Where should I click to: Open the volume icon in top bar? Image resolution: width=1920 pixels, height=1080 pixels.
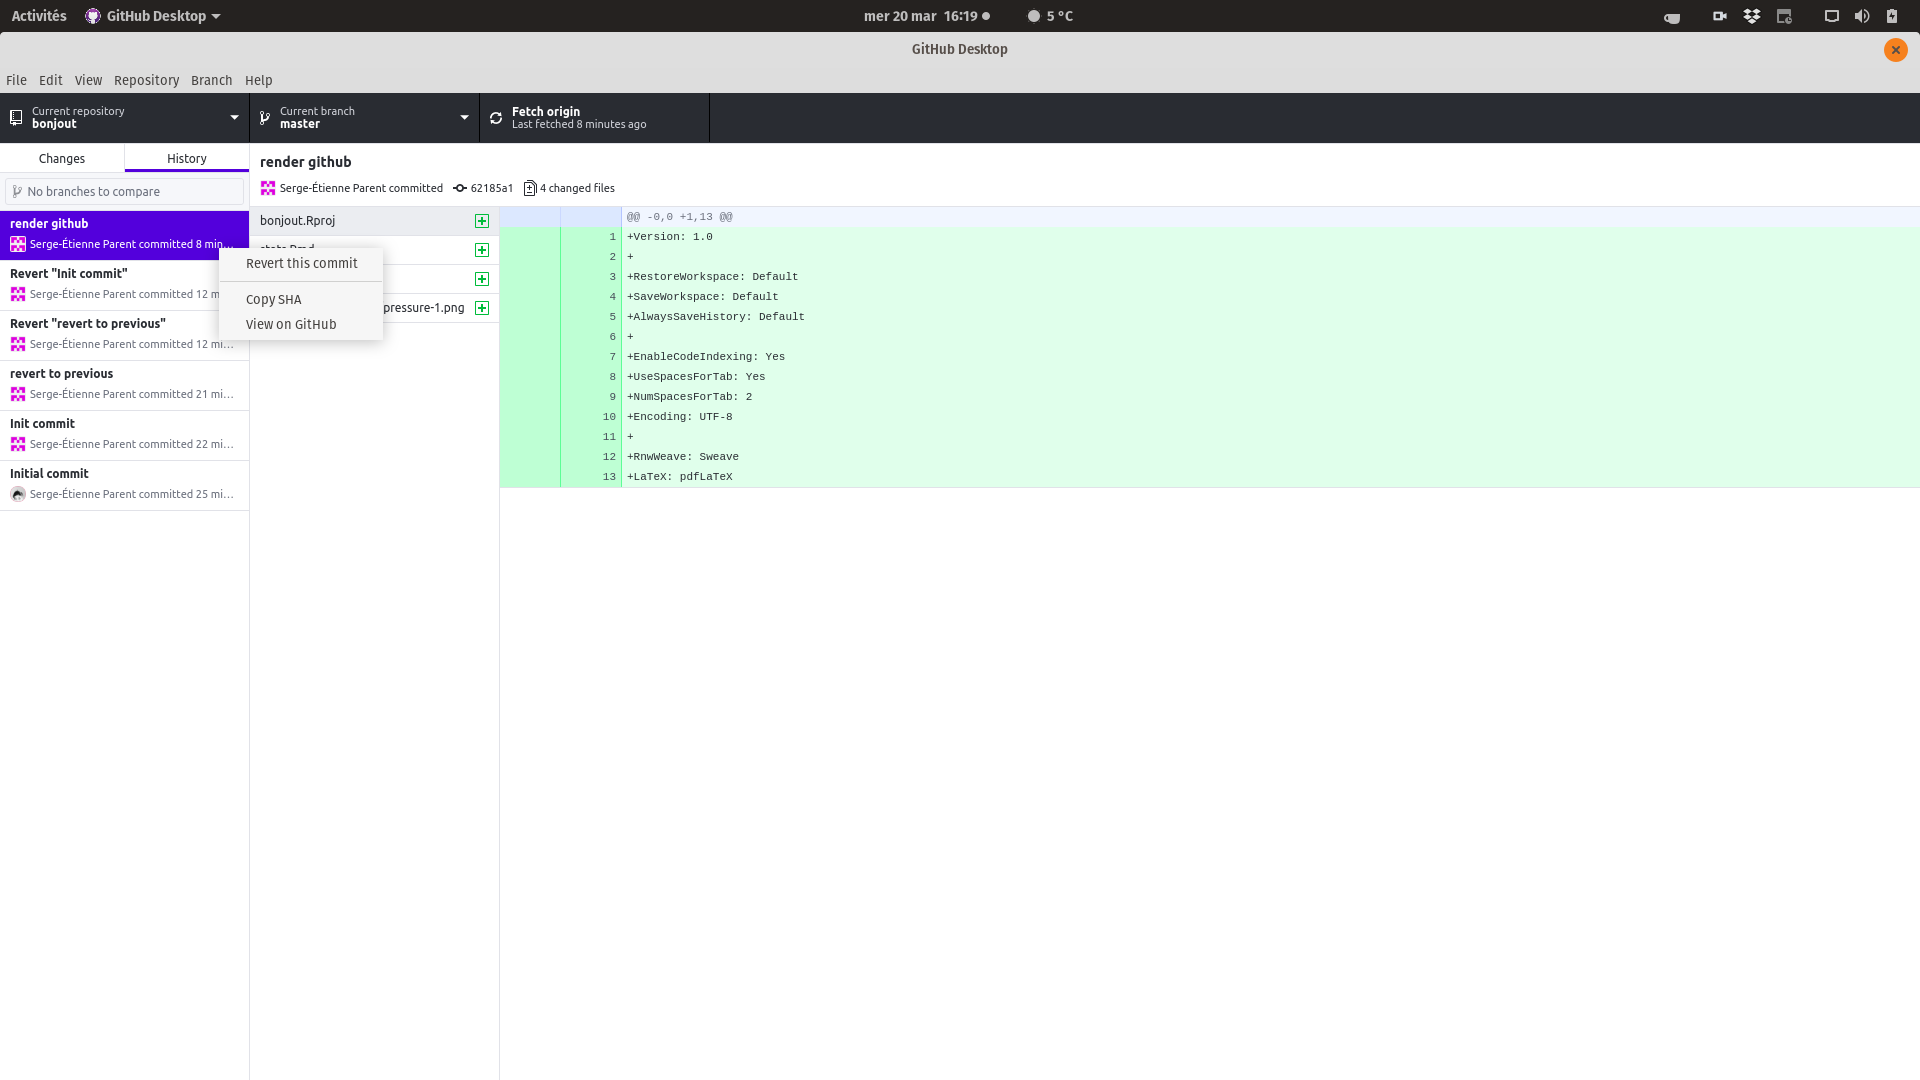coord(1862,16)
